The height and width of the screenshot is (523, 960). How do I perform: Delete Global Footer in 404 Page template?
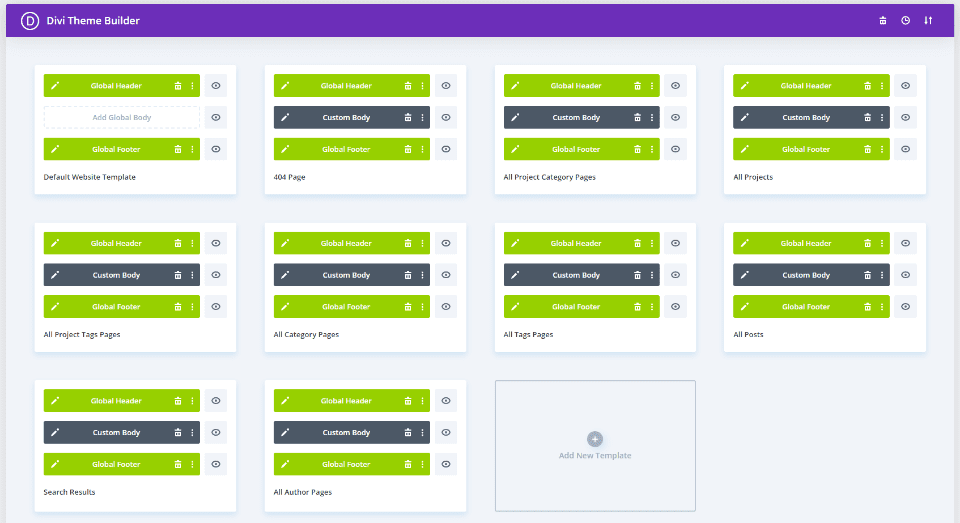[x=408, y=149]
